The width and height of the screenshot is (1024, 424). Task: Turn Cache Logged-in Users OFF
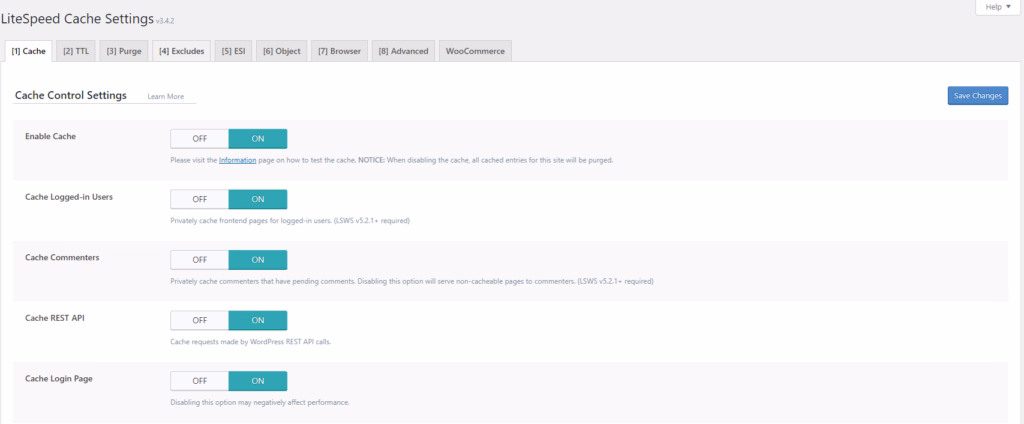point(199,199)
